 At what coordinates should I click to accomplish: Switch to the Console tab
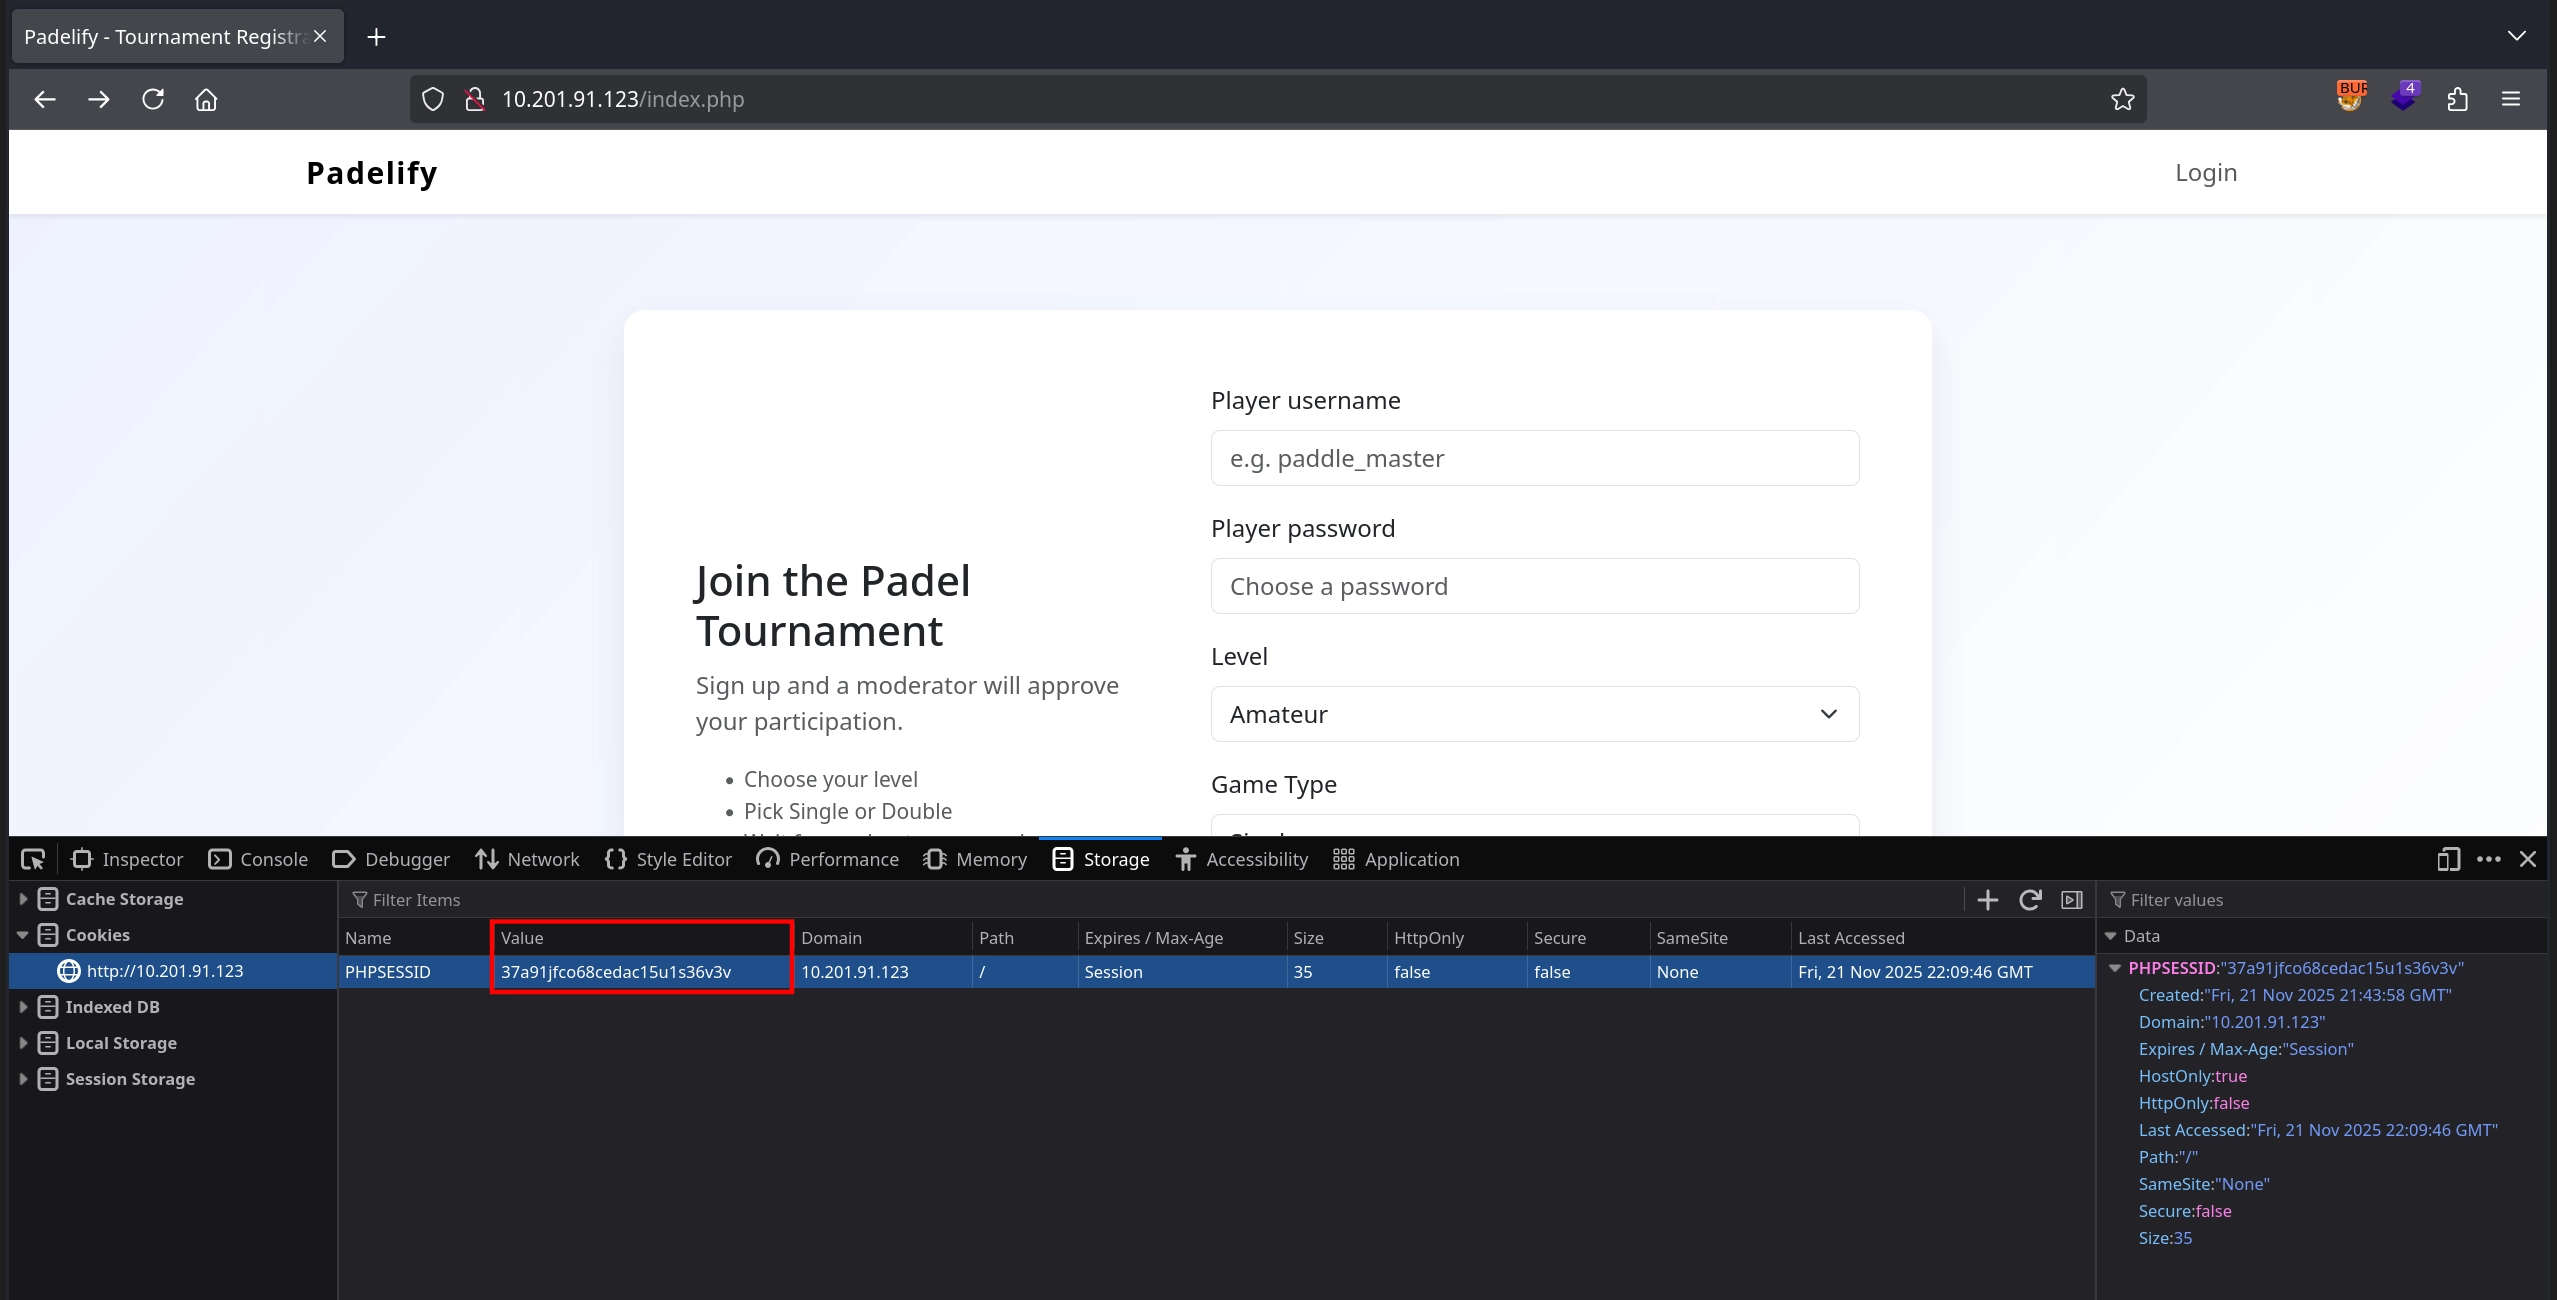tap(258, 859)
